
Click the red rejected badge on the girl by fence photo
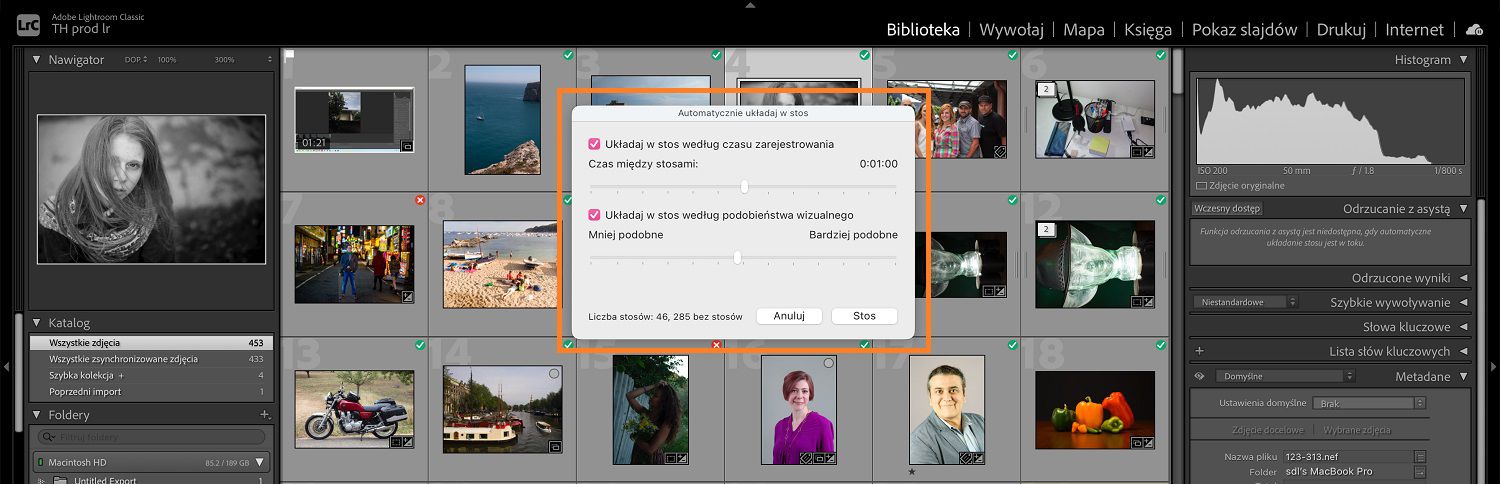716,345
